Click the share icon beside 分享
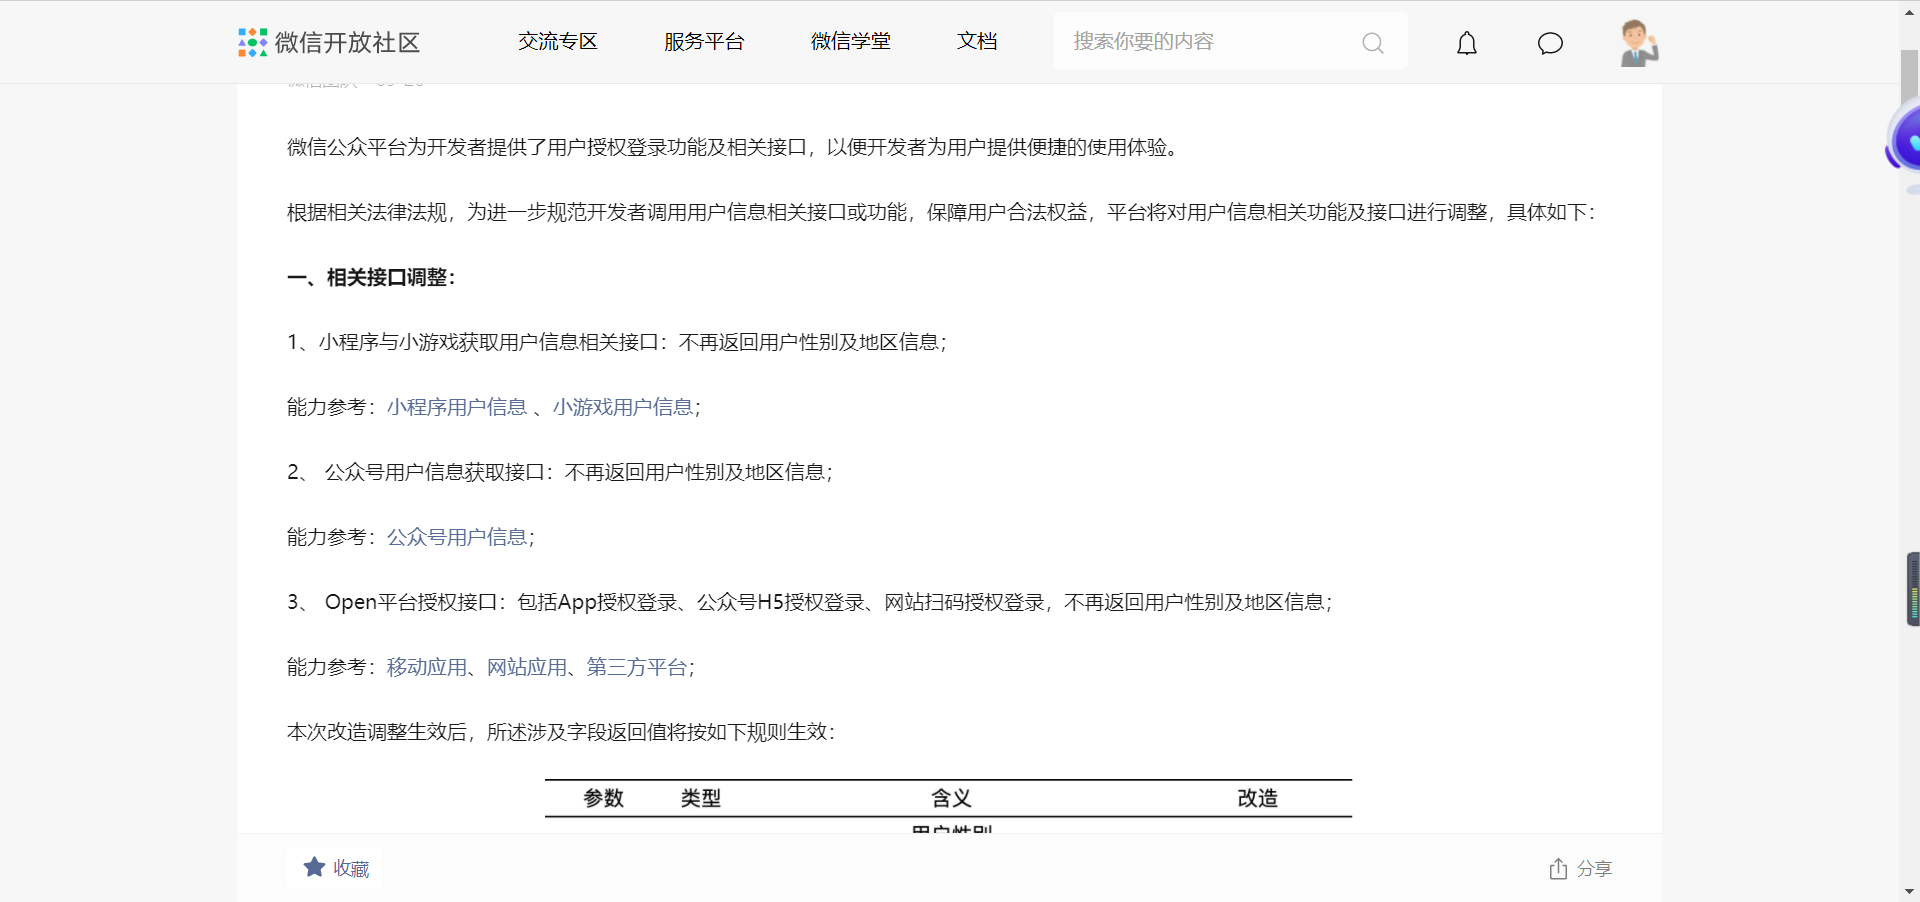Screen dimensions: 1920x902 click(1558, 869)
